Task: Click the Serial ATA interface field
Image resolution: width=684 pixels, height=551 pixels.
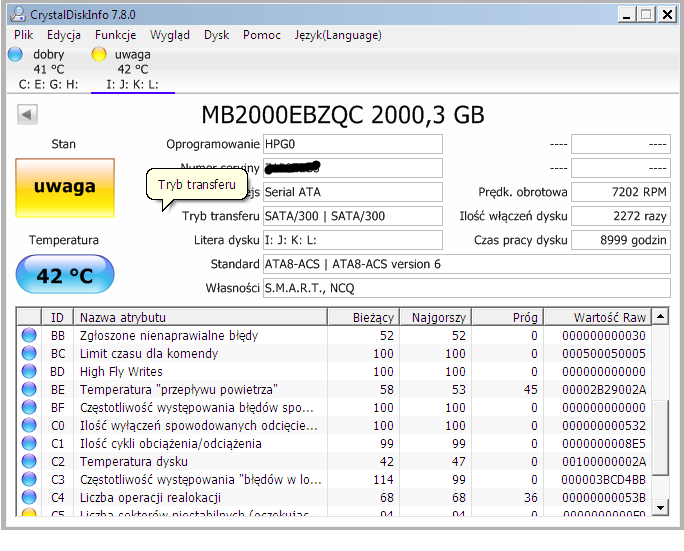Action: coord(352,192)
